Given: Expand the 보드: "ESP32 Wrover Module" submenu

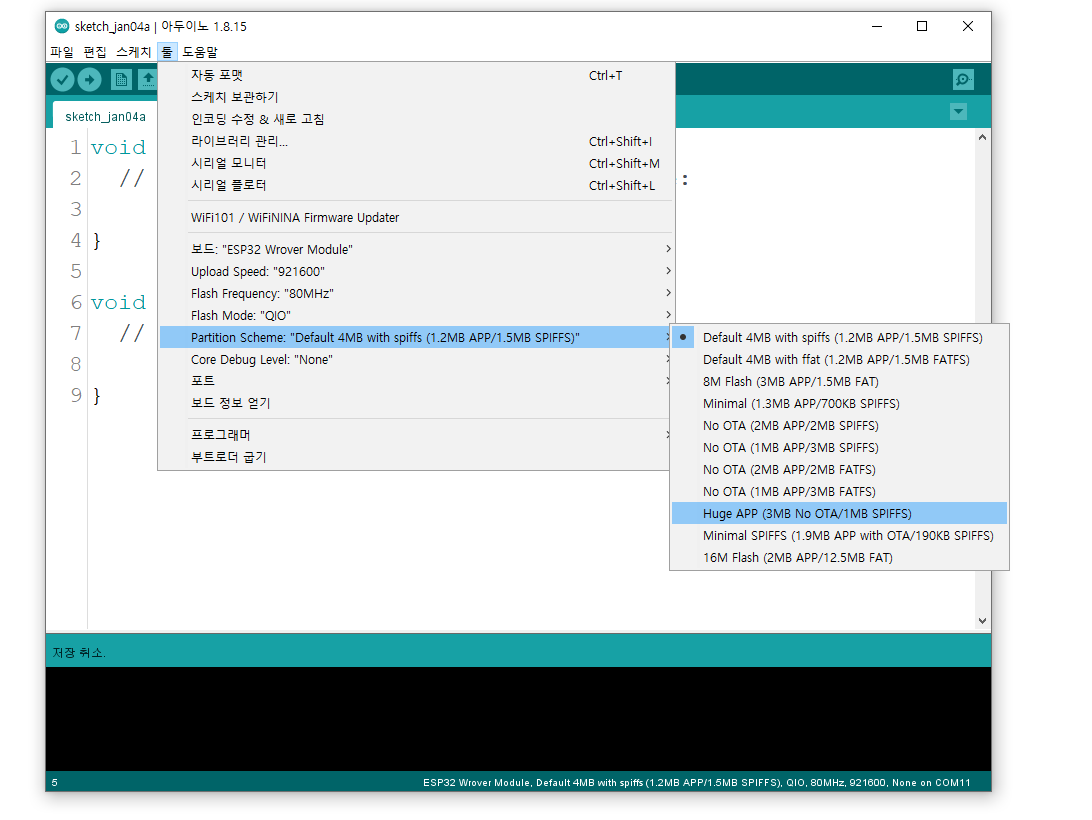Looking at the screenshot, I should coord(416,249).
